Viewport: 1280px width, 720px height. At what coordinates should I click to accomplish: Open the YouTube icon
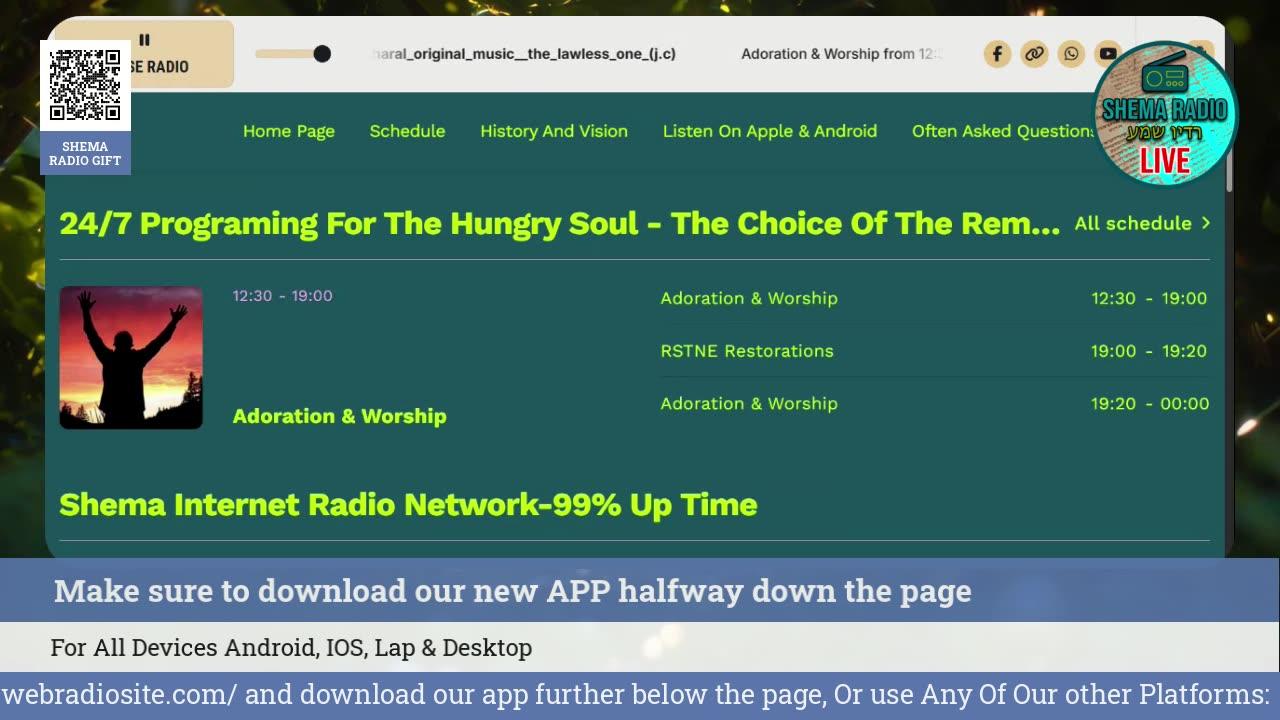pyautogui.click(x=1107, y=54)
